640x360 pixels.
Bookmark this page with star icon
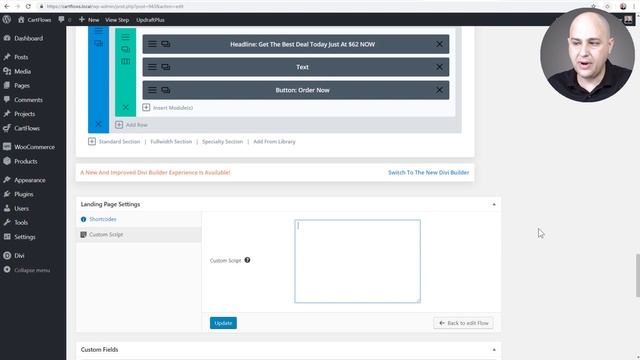[x=593, y=7]
